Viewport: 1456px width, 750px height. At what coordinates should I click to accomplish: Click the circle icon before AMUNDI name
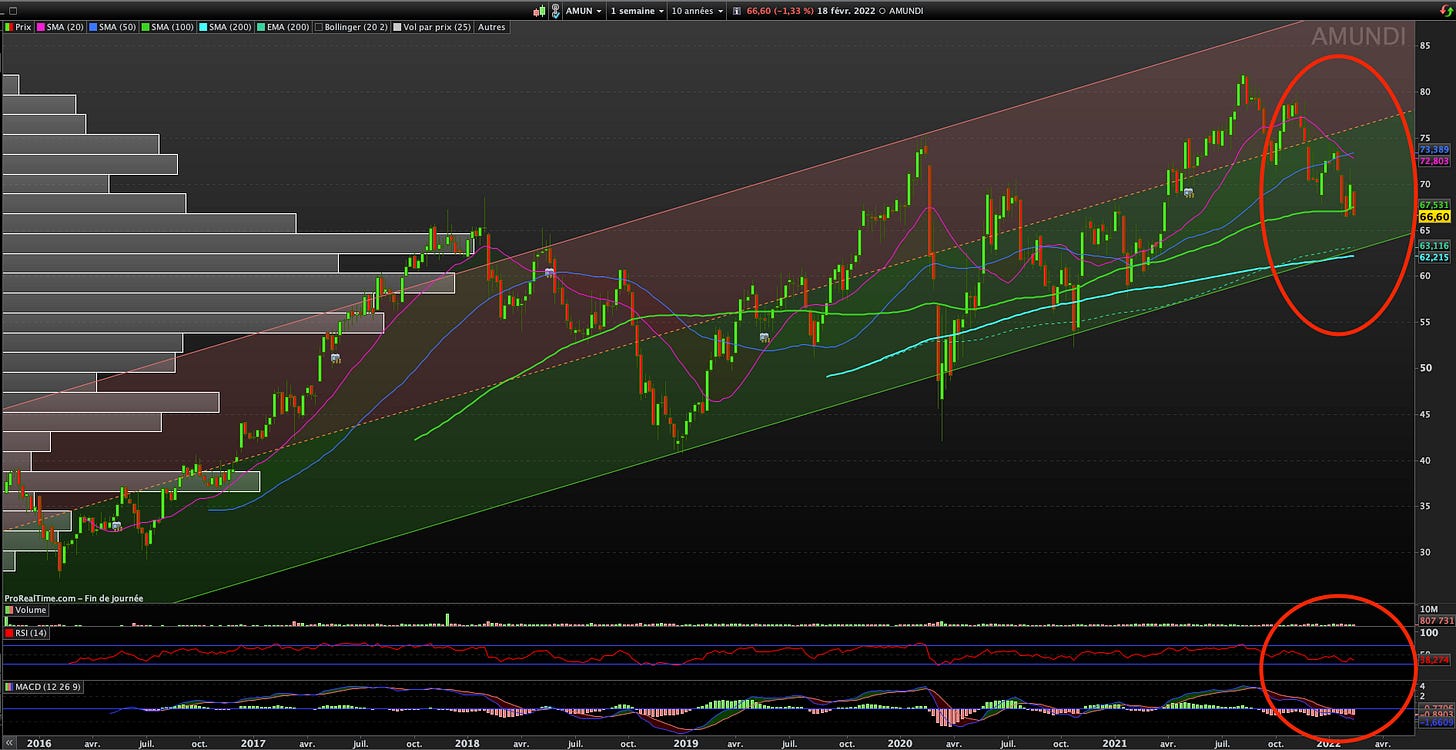[882, 11]
